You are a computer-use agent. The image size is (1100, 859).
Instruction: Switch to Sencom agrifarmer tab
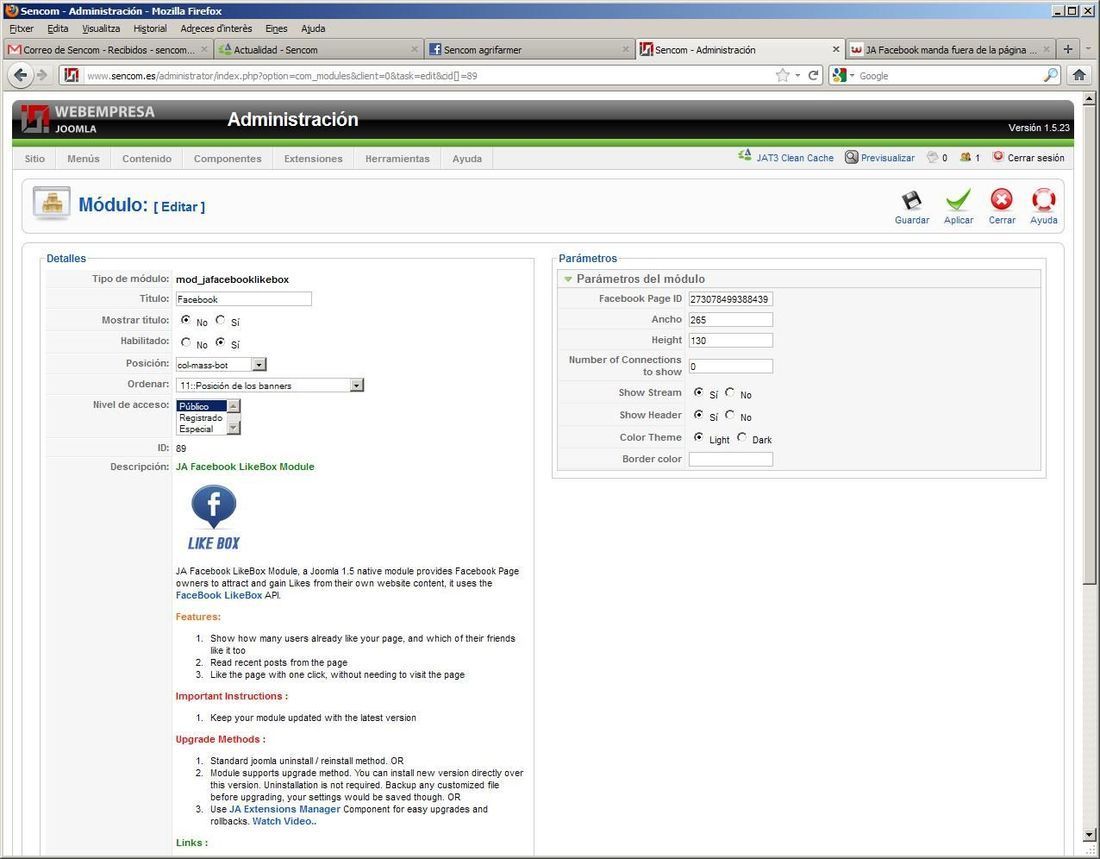tap(529, 49)
